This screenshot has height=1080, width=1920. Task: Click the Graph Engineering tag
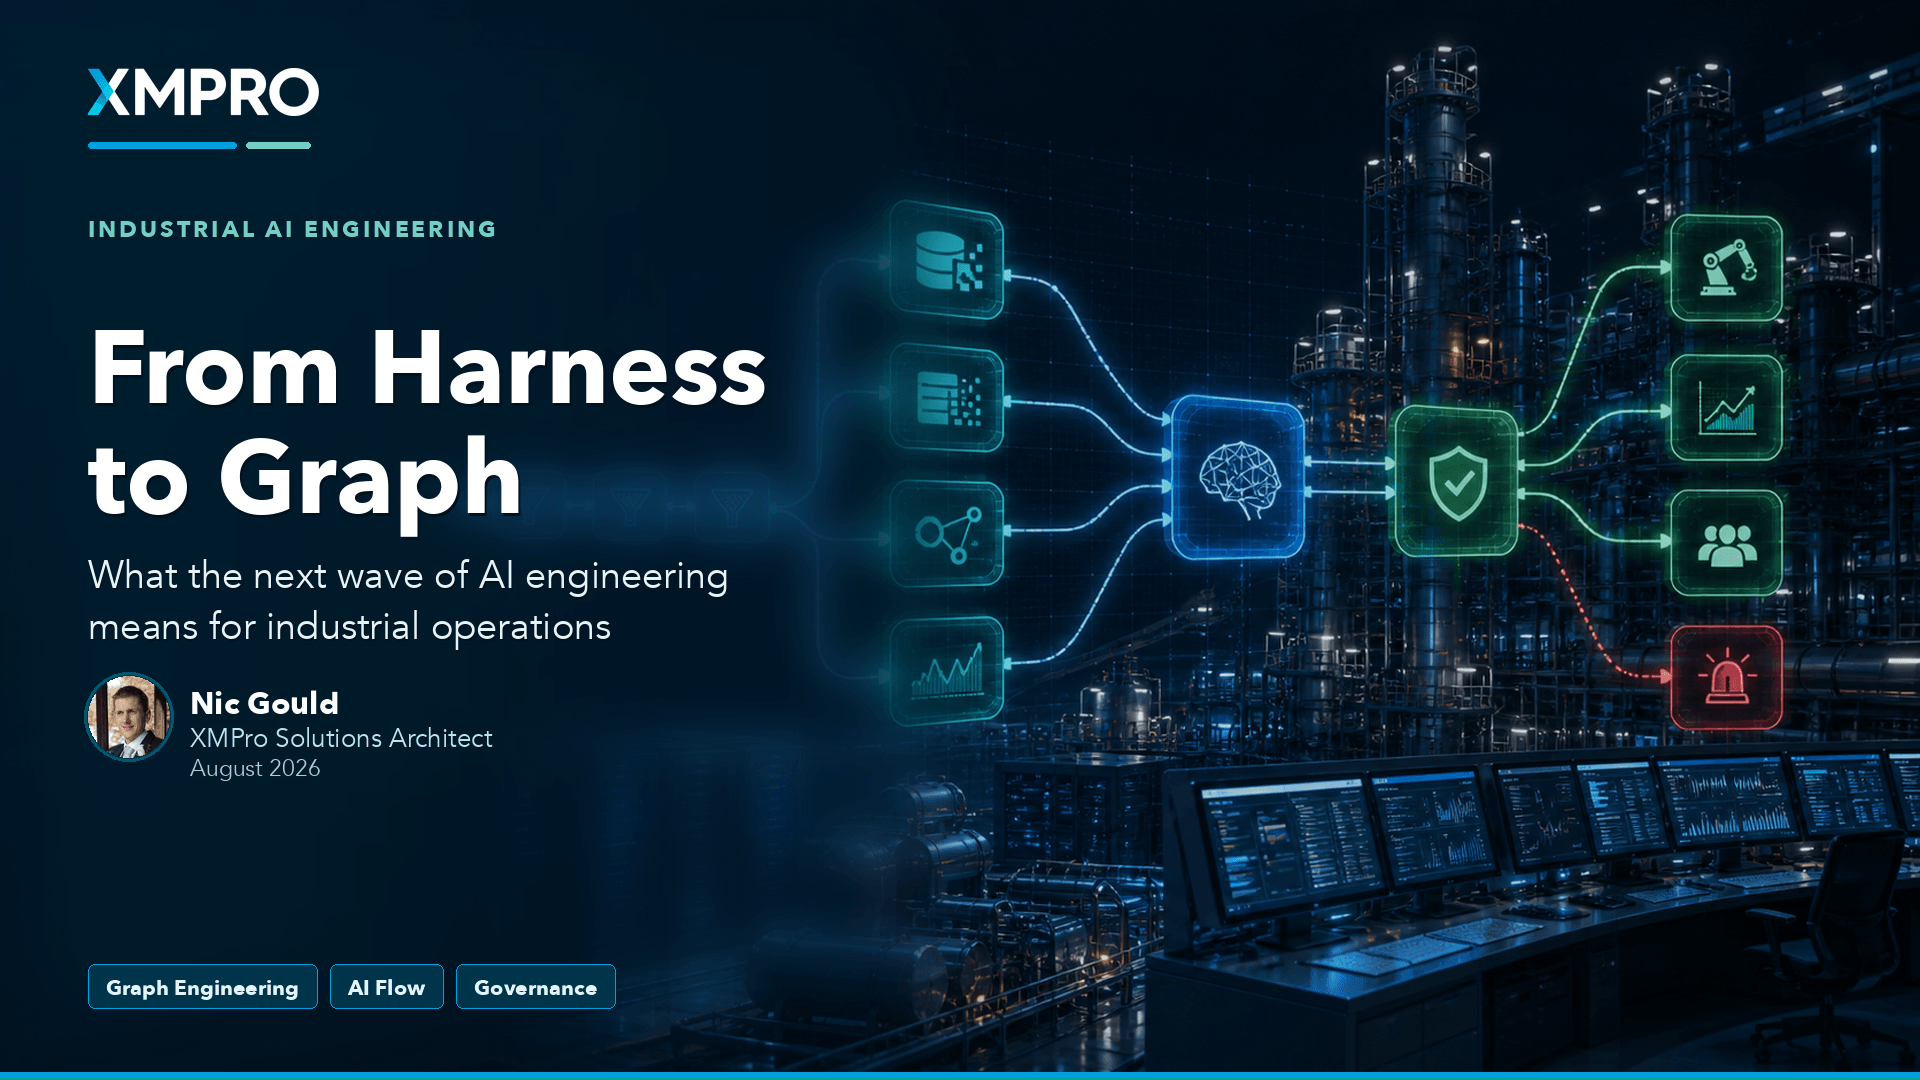203,987
